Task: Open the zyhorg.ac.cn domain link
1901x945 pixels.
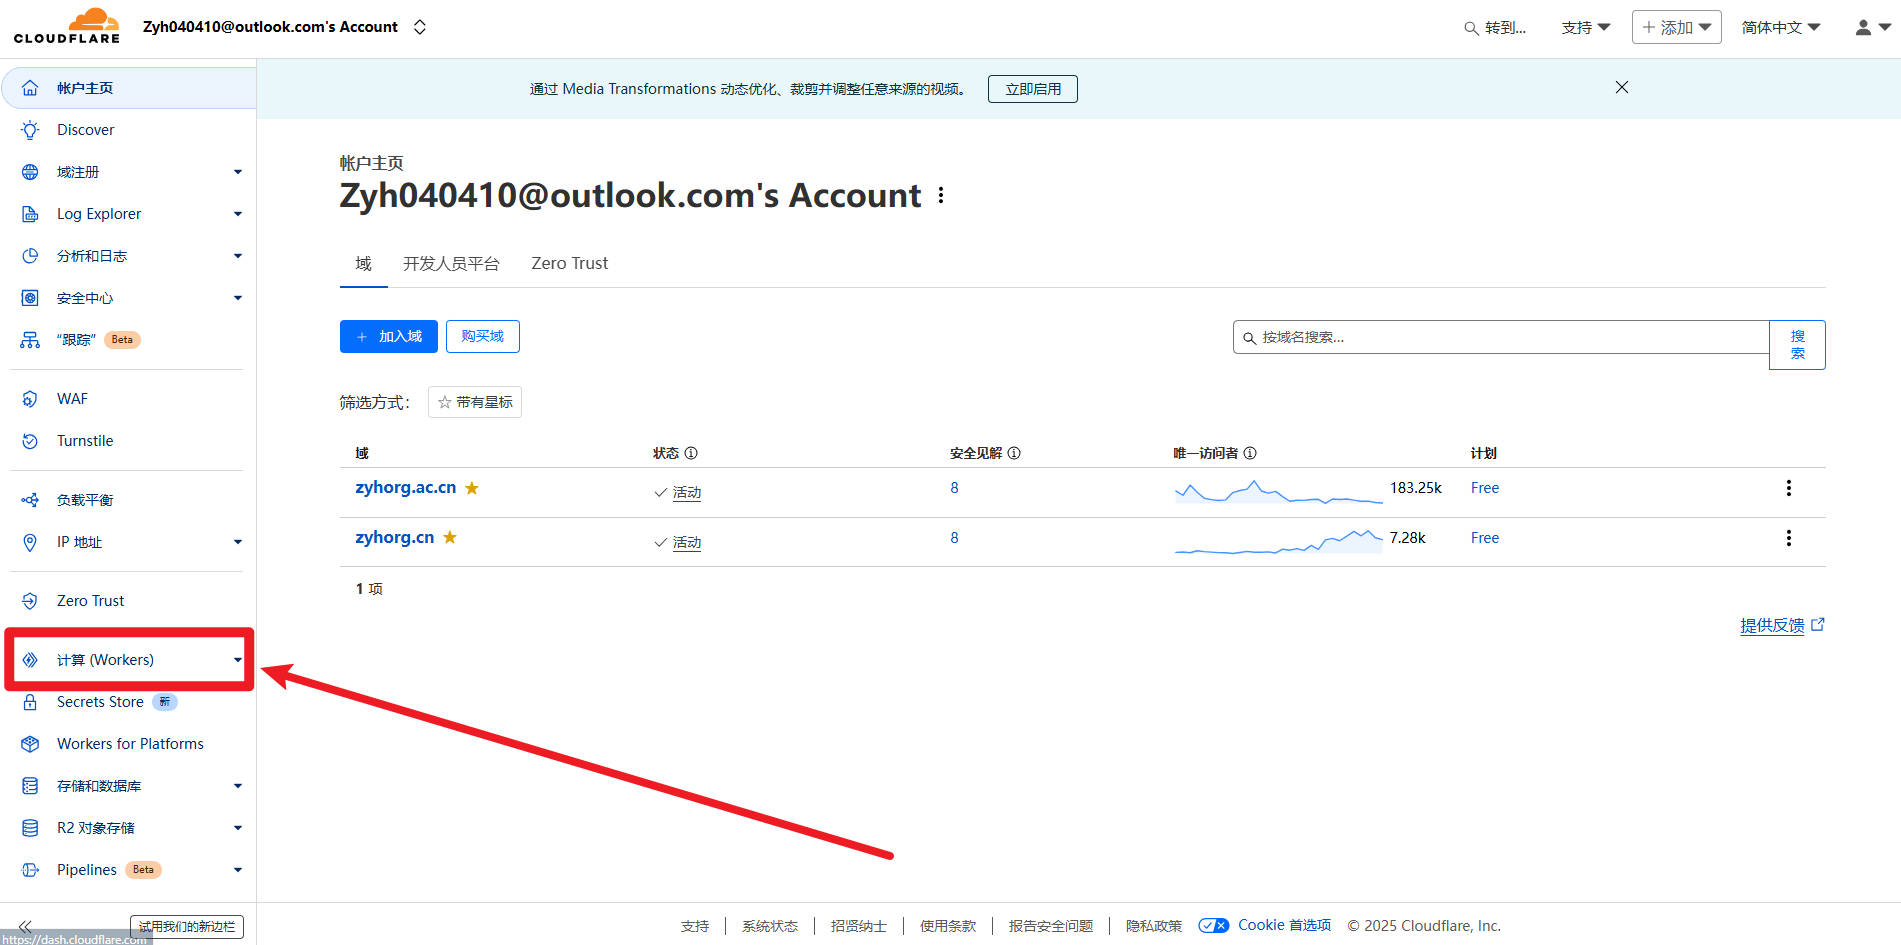Action: (406, 488)
